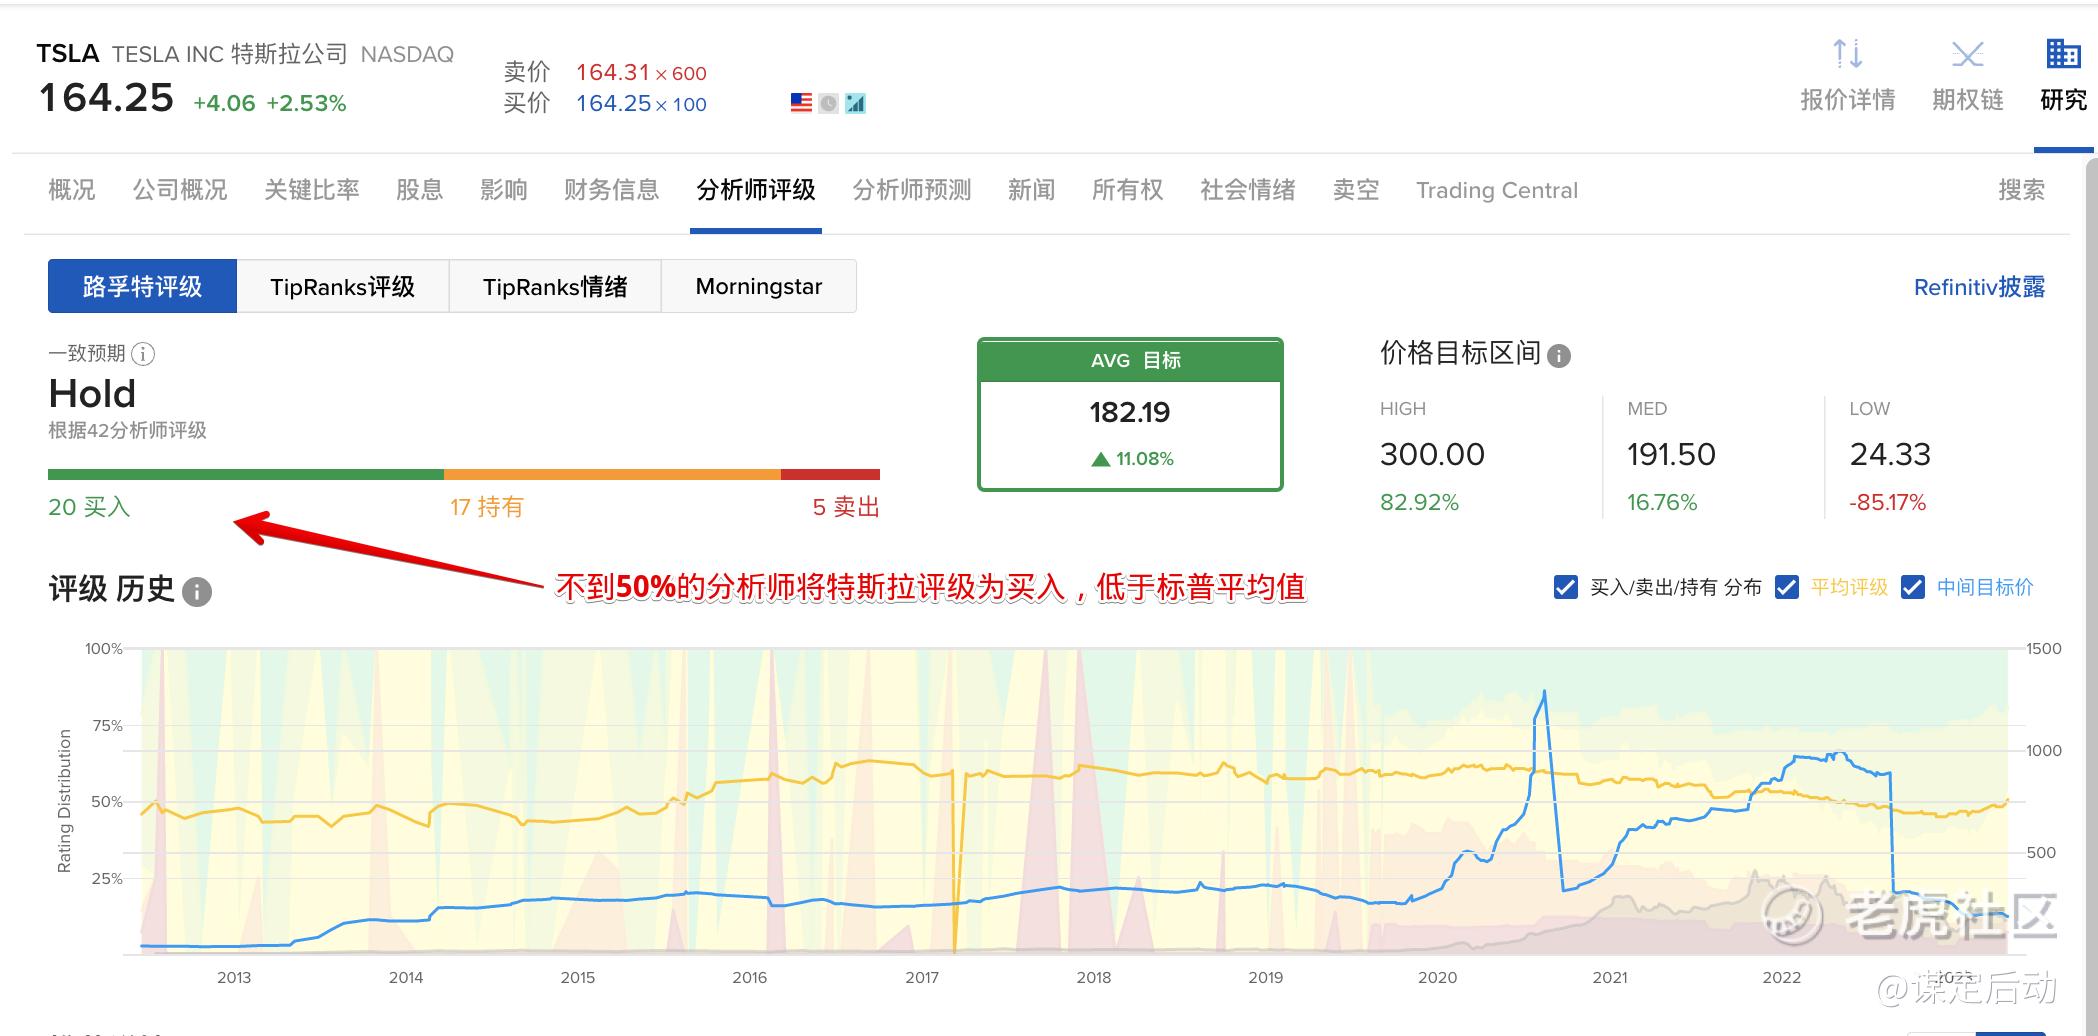Image resolution: width=2098 pixels, height=1036 pixels.
Task: Select TipRanks评级 button
Action: (x=343, y=286)
